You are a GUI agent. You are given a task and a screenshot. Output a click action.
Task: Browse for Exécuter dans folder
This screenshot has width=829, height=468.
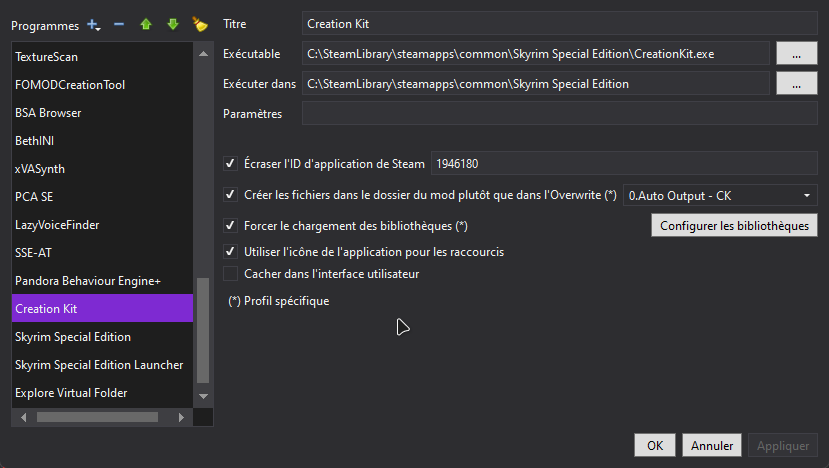click(796, 84)
